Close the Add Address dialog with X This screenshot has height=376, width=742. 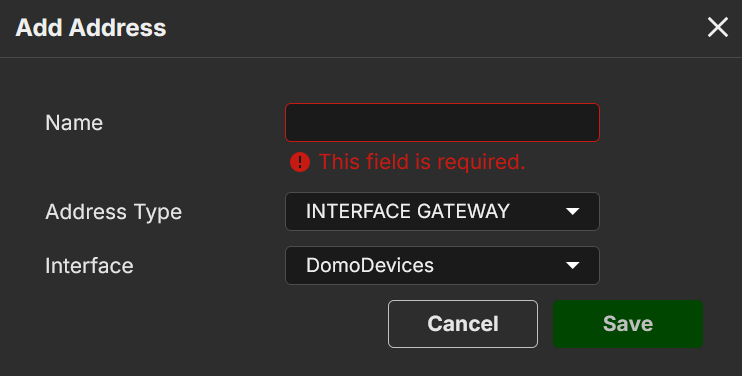pos(717,27)
